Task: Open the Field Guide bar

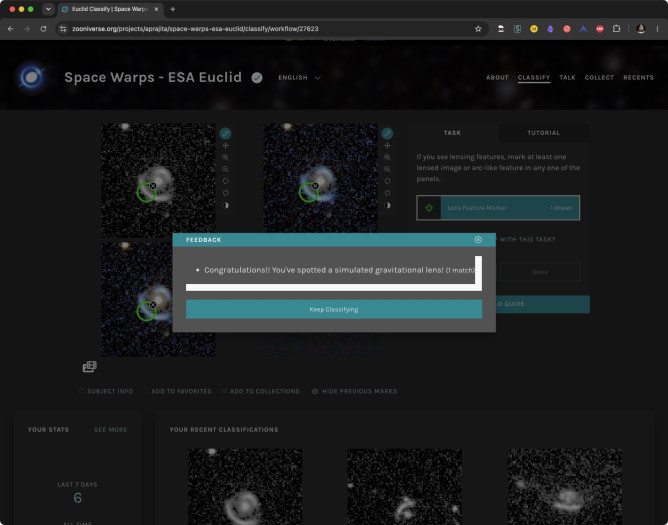Action: coord(543,304)
